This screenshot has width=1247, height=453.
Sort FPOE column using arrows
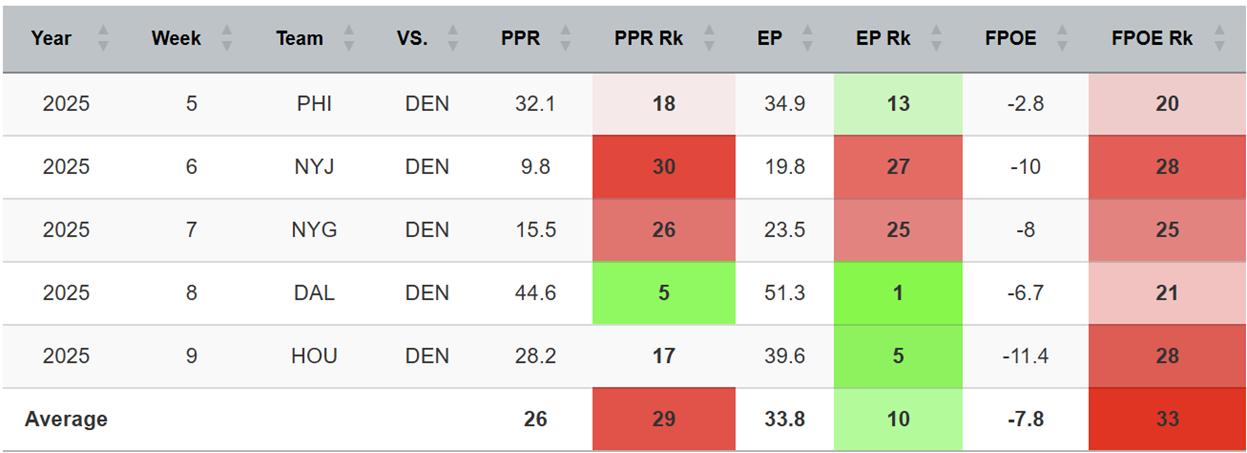click(x=1061, y=39)
